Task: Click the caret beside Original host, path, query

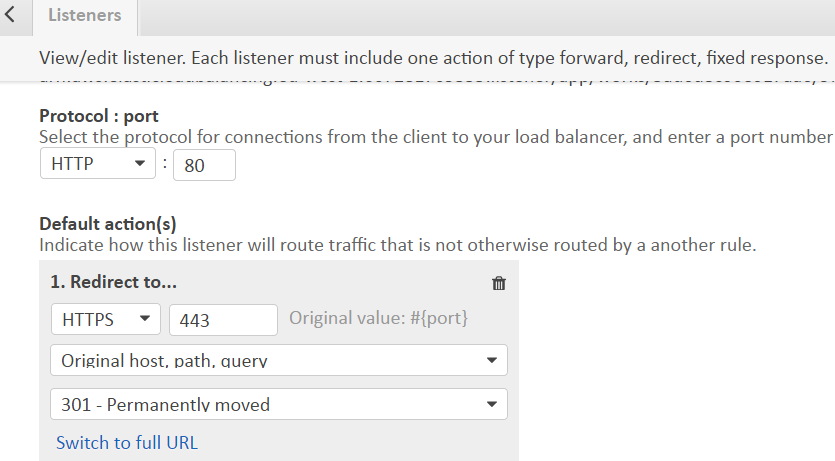Action: click(492, 360)
